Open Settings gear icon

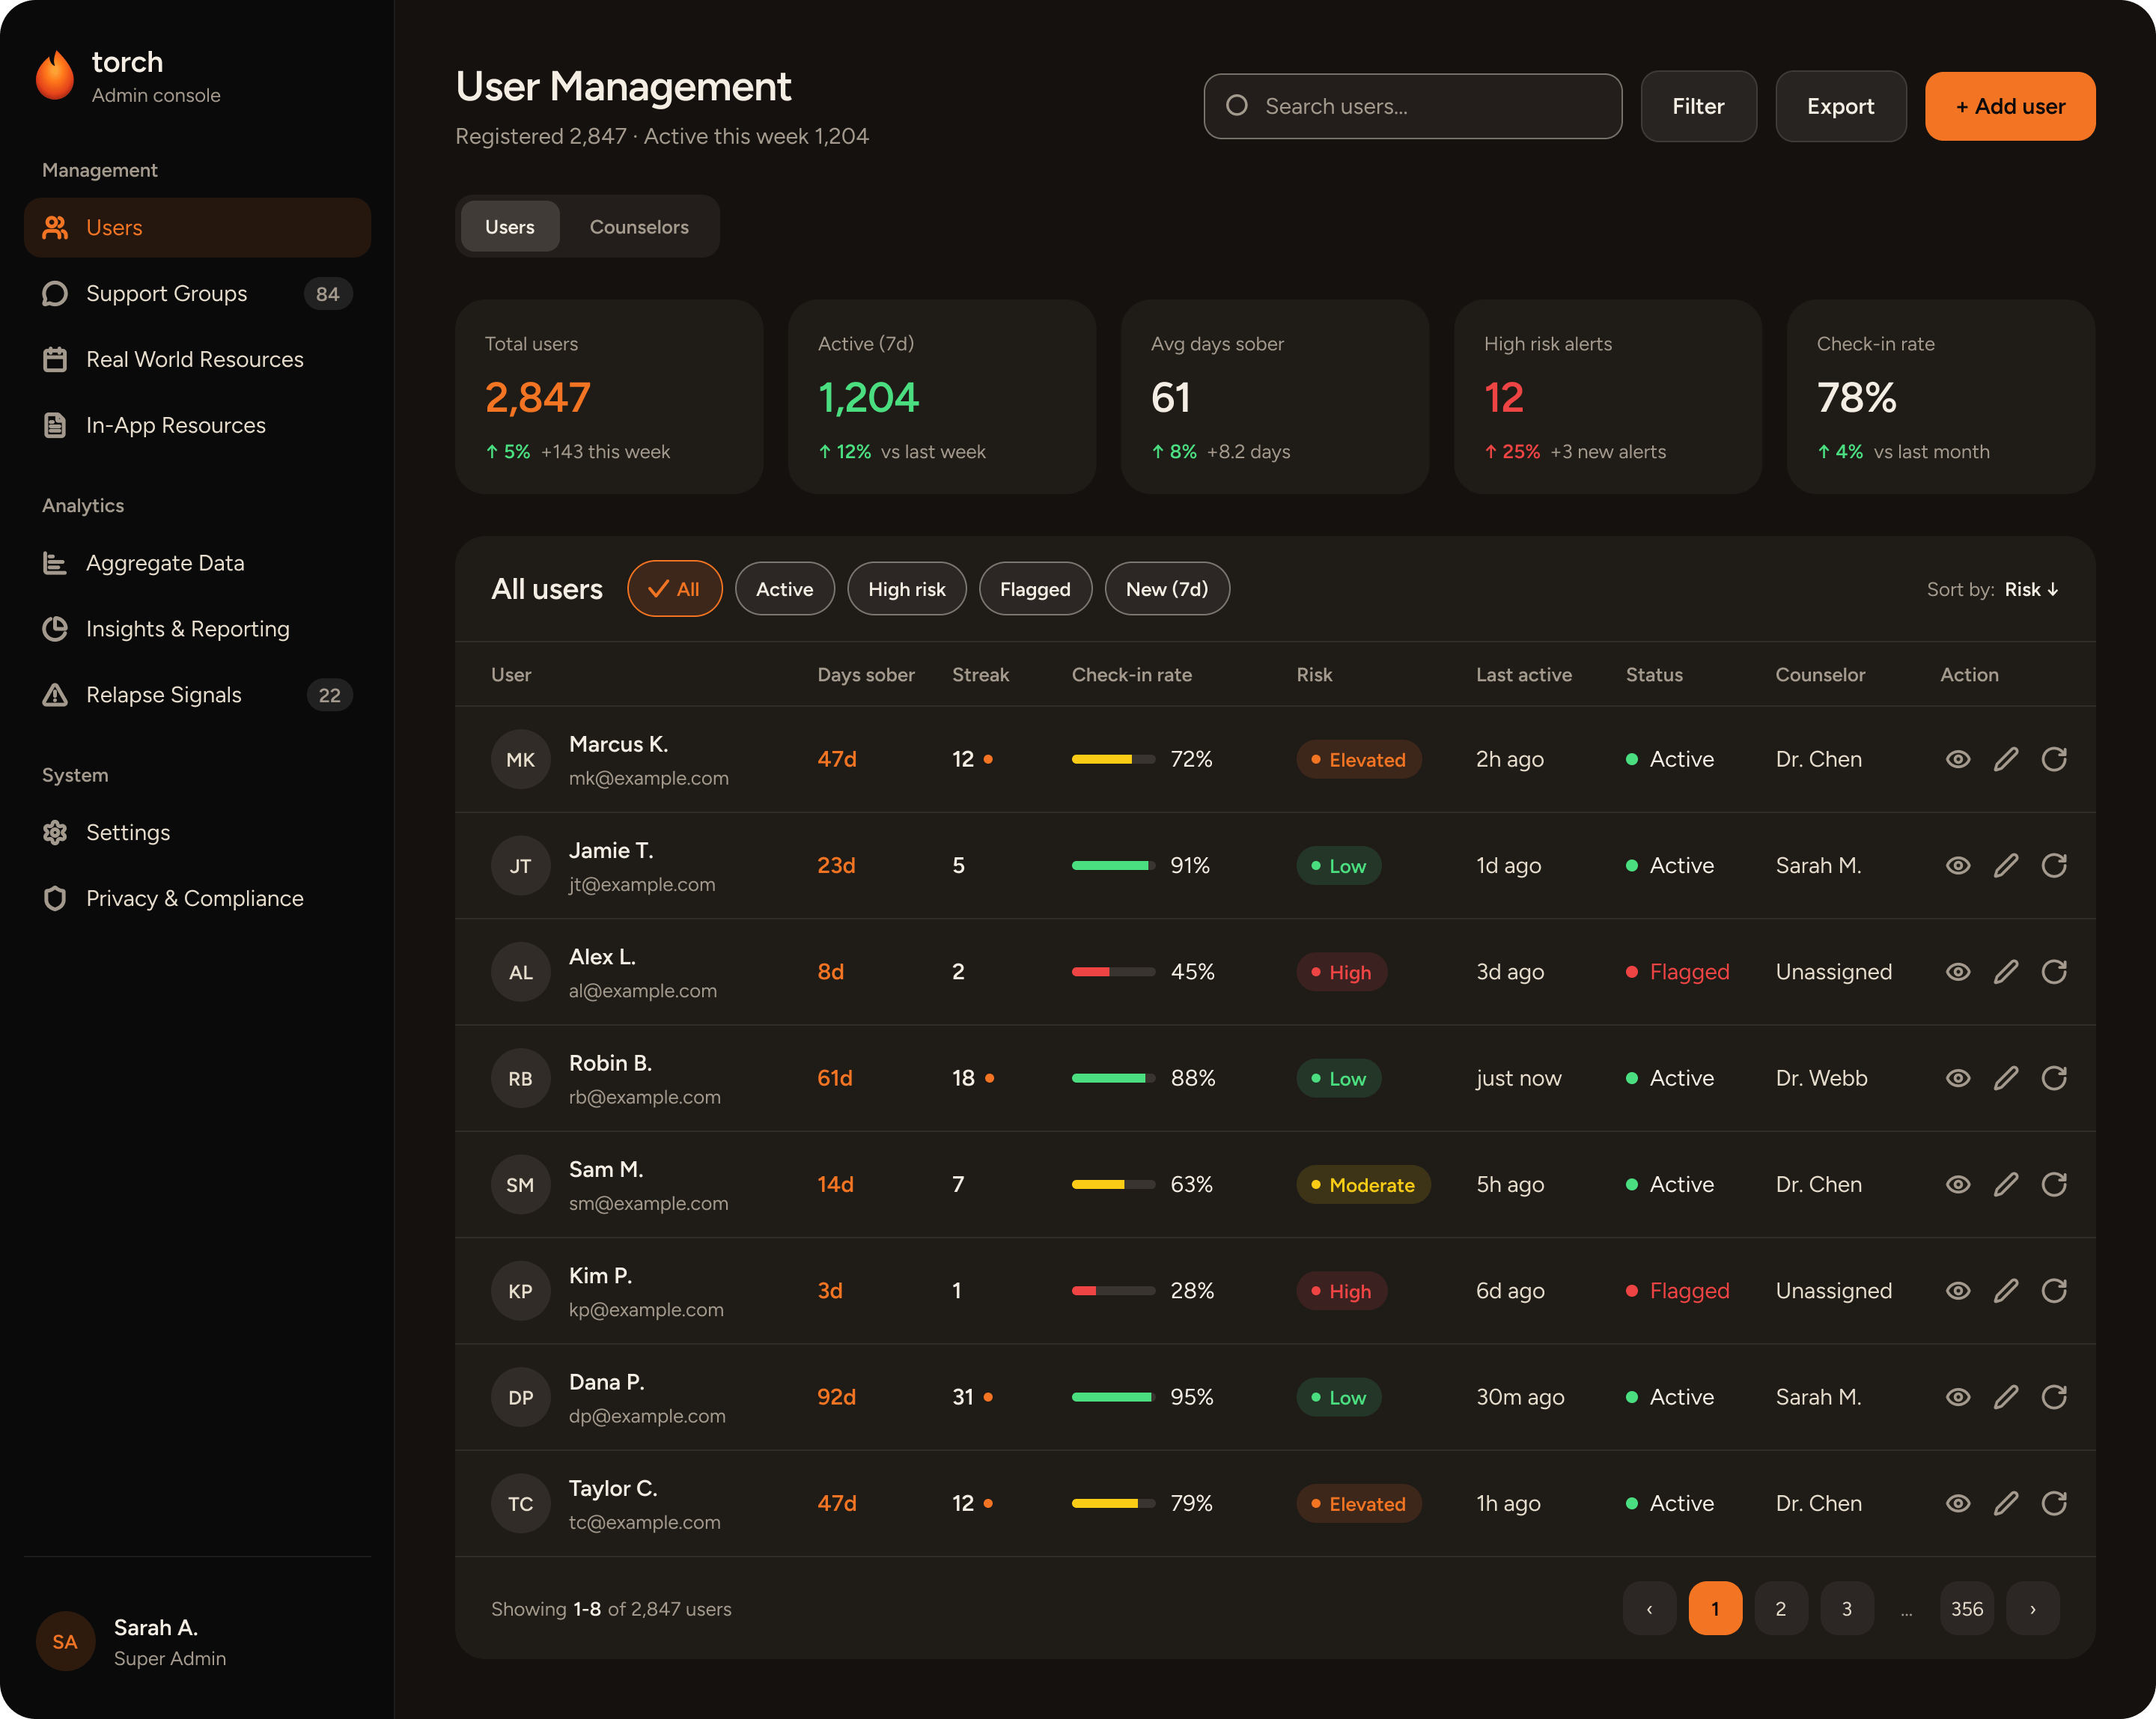tap(55, 833)
